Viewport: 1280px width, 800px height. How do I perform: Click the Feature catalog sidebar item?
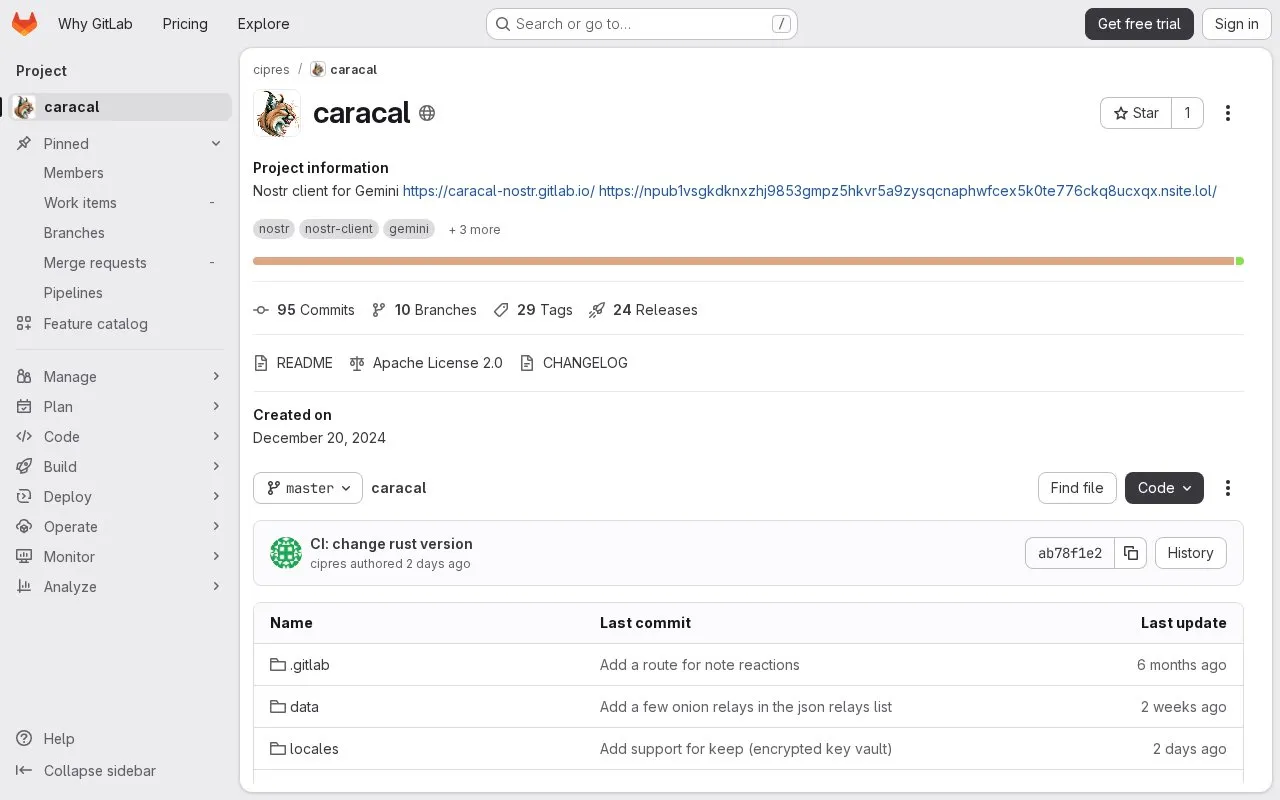coord(120,324)
